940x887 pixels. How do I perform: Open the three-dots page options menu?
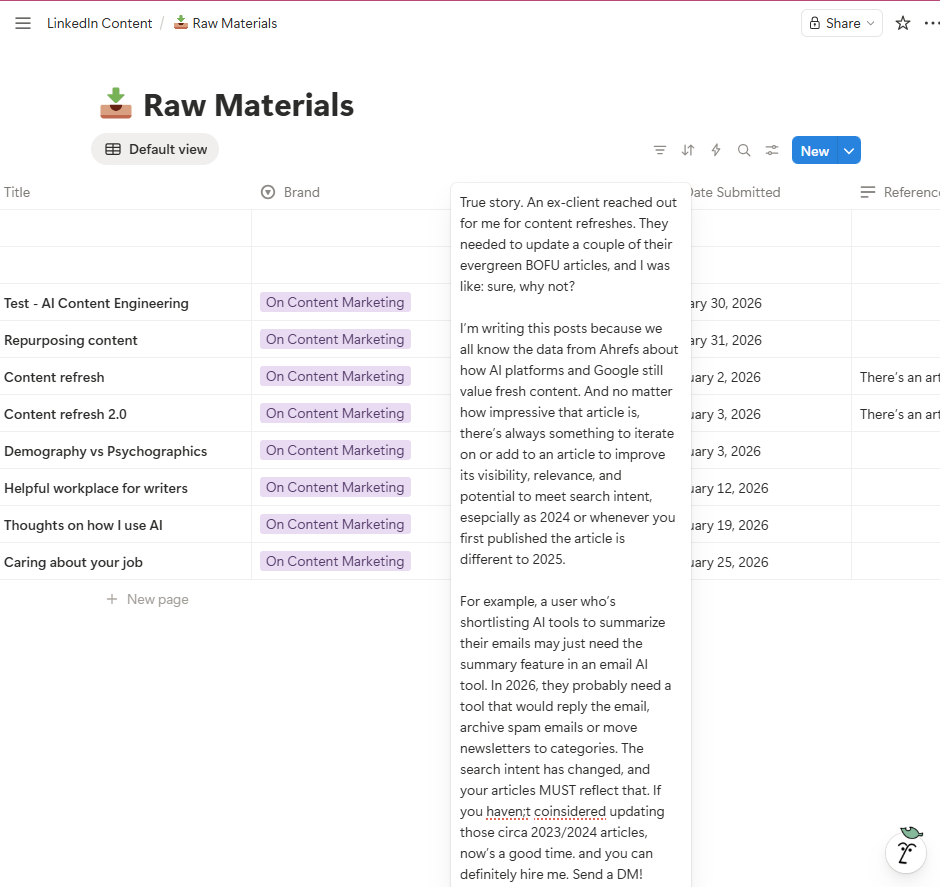click(x=931, y=23)
